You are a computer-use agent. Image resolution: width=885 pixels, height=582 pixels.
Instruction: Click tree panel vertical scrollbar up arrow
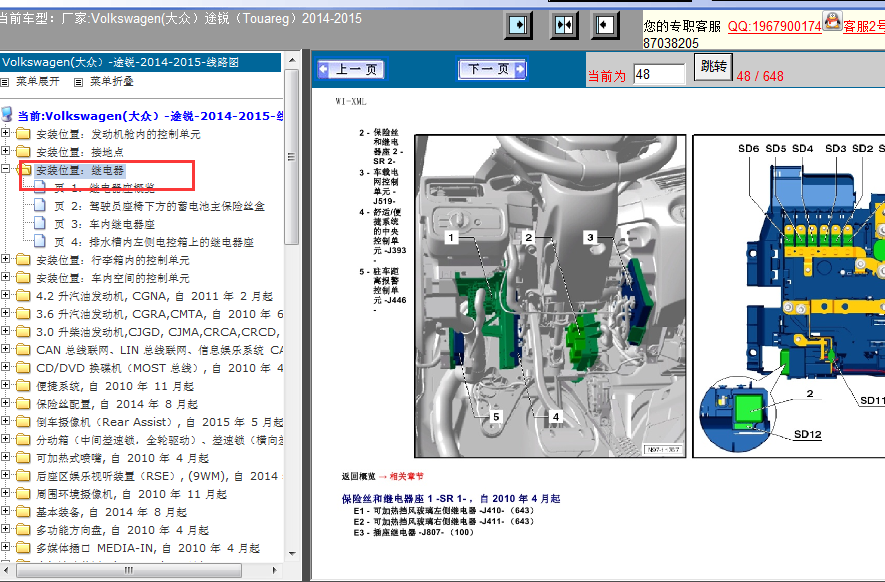point(292,60)
